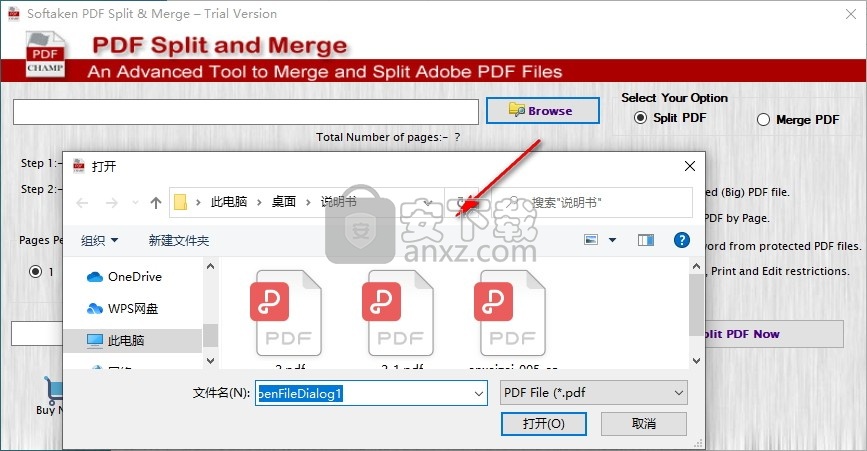Expand chevron before 此电脑 in breadcrumb

(x=198, y=202)
